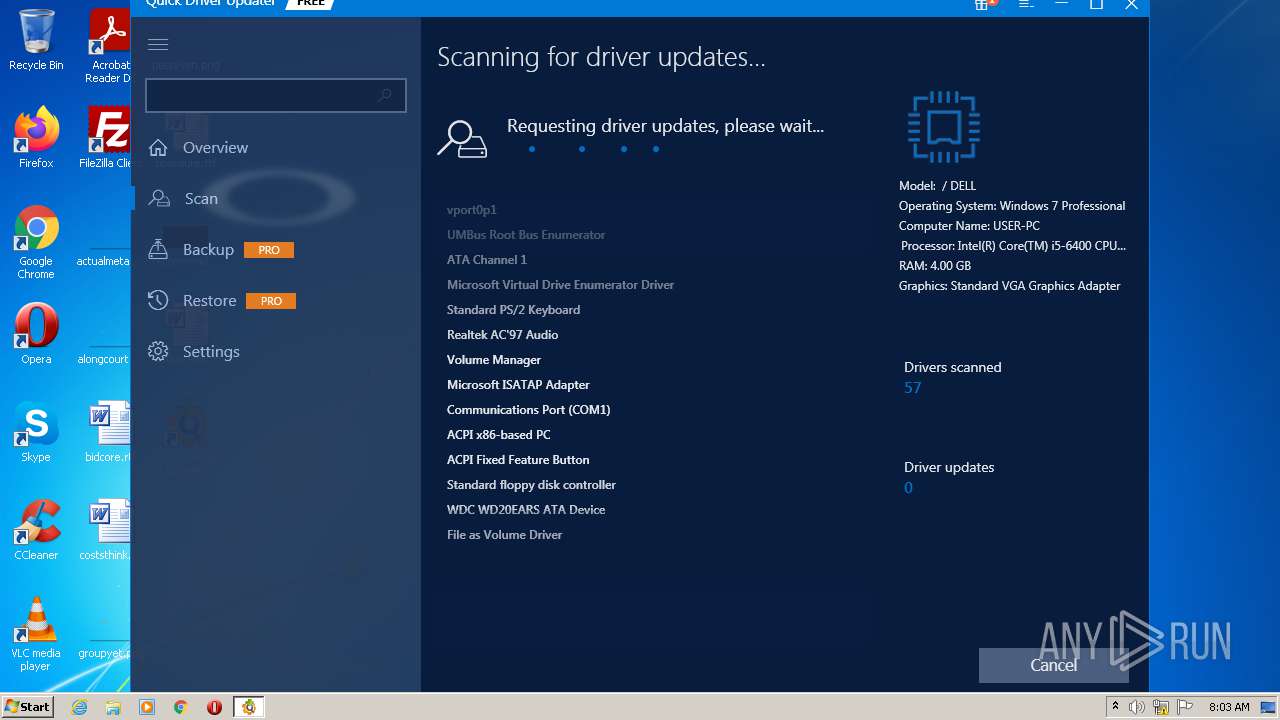Open CCleaner desktop shortcut
The image size is (1280, 720).
click(x=36, y=530)
